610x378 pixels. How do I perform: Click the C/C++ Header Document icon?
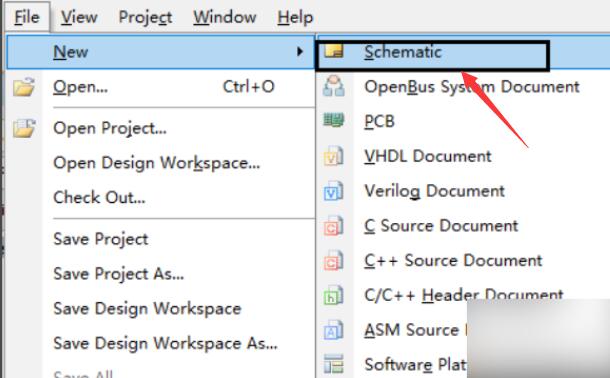click(334, 295)
